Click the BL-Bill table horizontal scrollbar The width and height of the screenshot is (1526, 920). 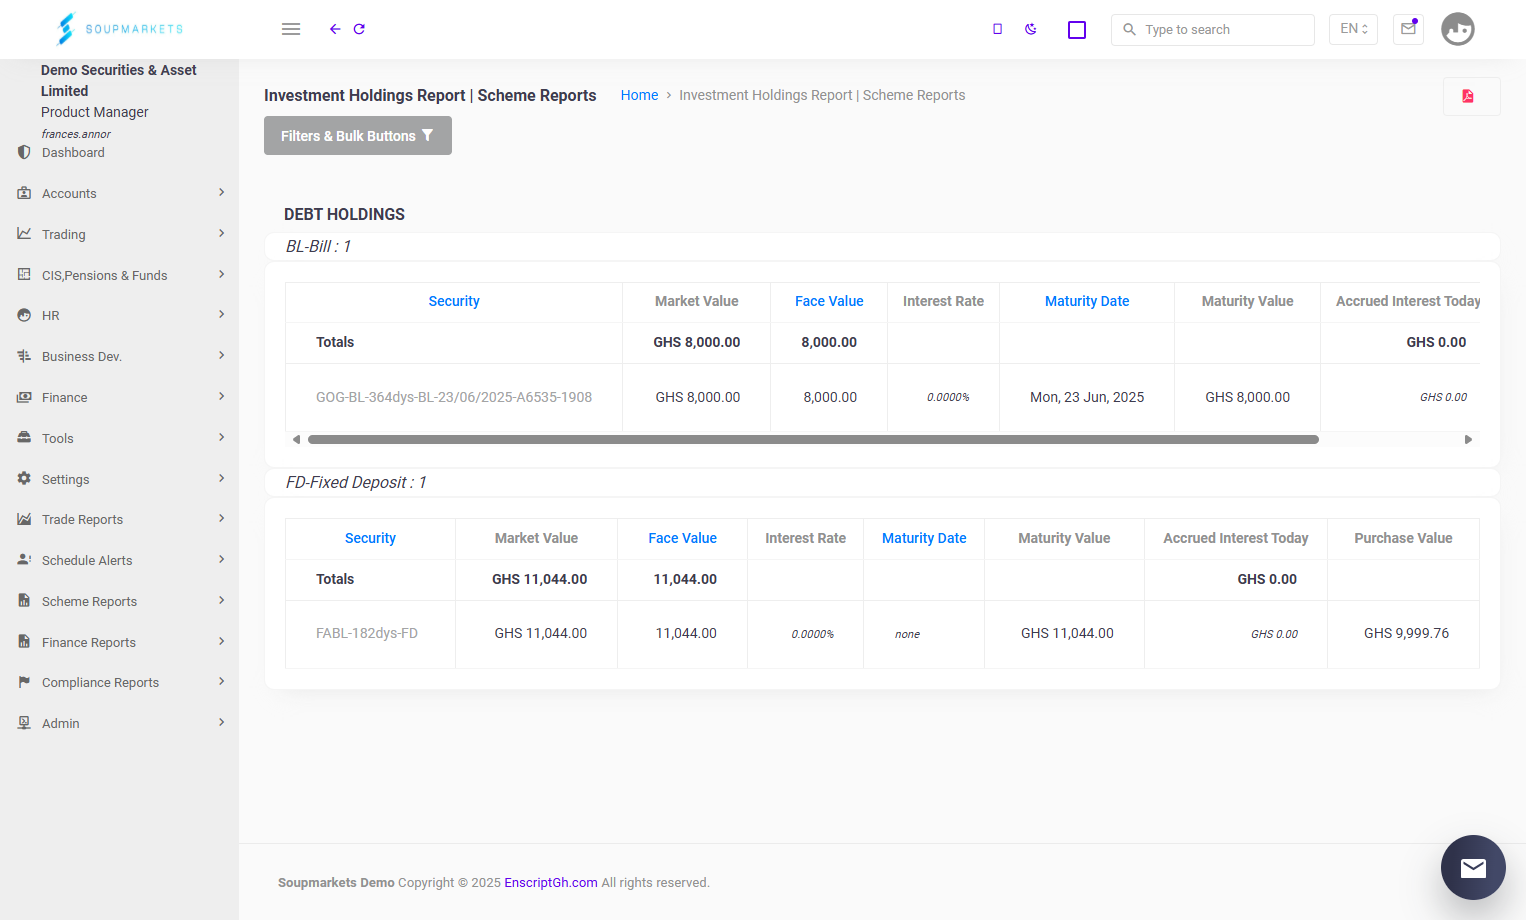point(813,439)
